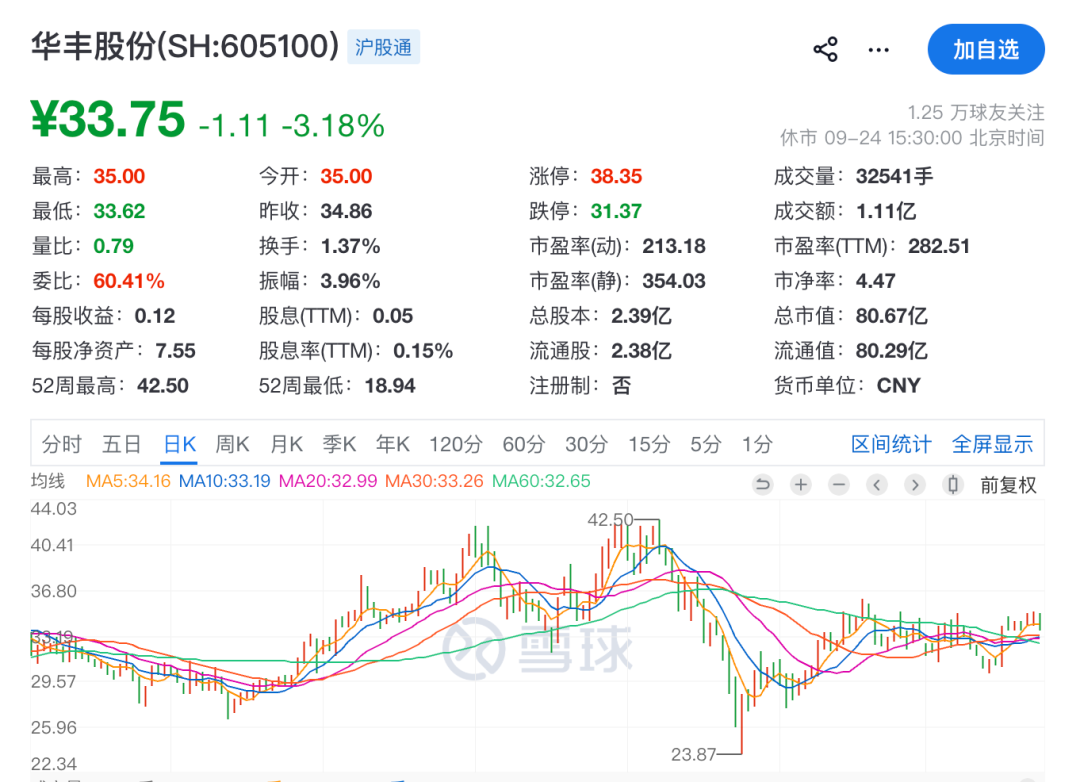Click the 最高 value 35.00
1080x782 pixels.
point(119,176)
